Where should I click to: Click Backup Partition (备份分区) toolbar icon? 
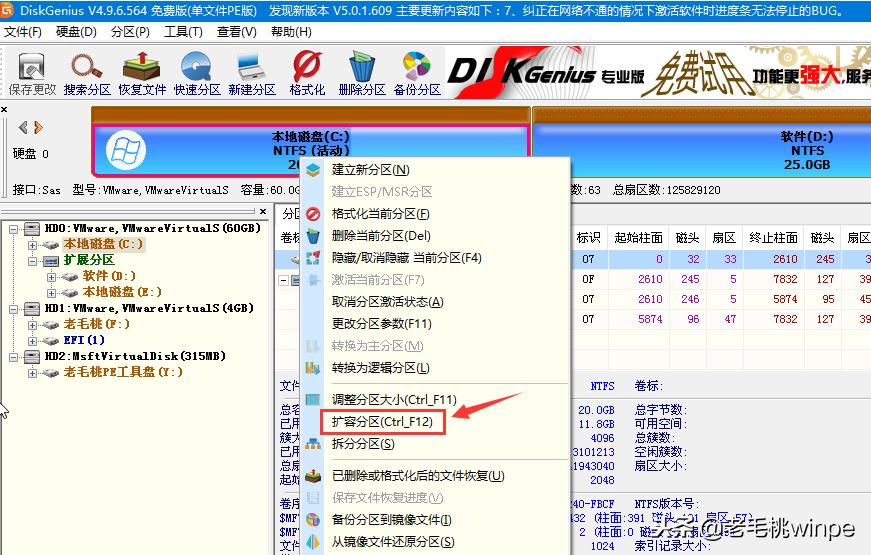pos(417,73)
